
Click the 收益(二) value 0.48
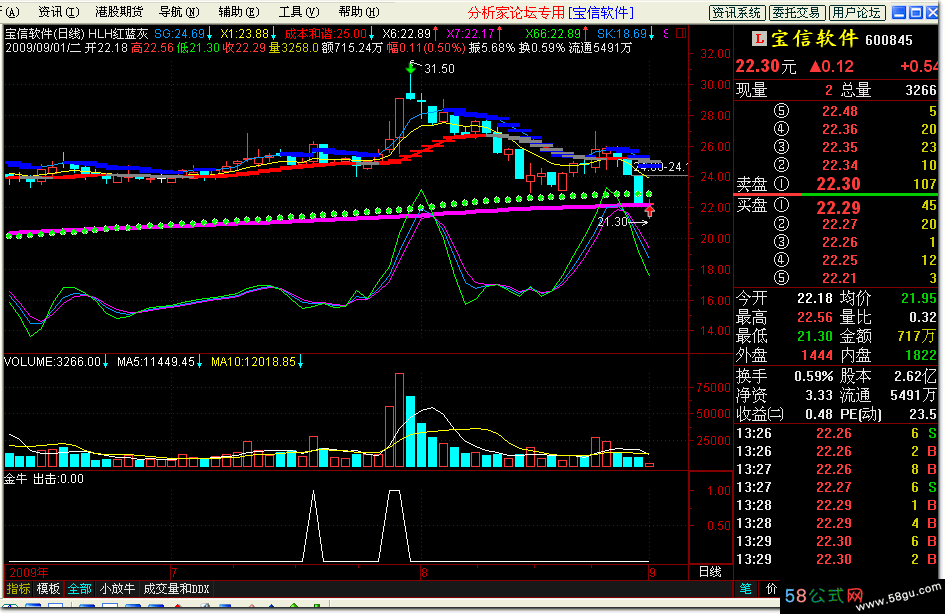click(x=819, y=415)
